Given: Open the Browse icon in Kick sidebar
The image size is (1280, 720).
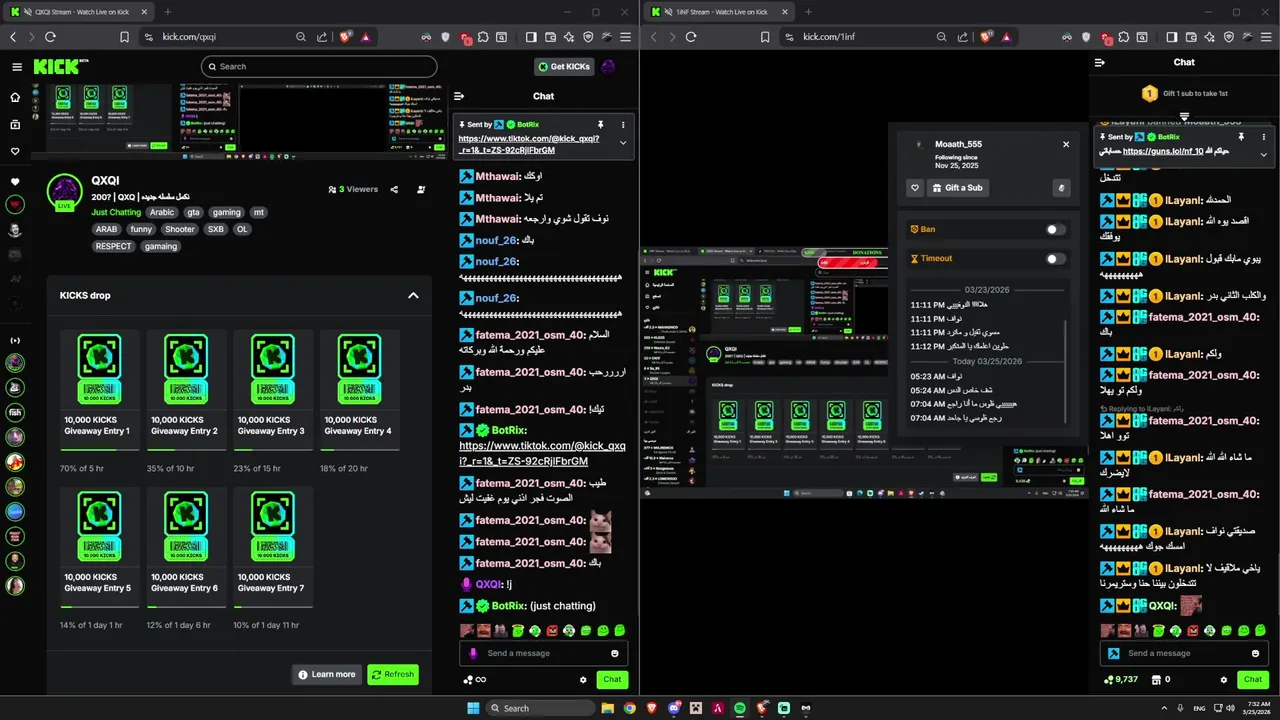Looking at the screenshot, I should pyautogui.click(x=15, y=125).
